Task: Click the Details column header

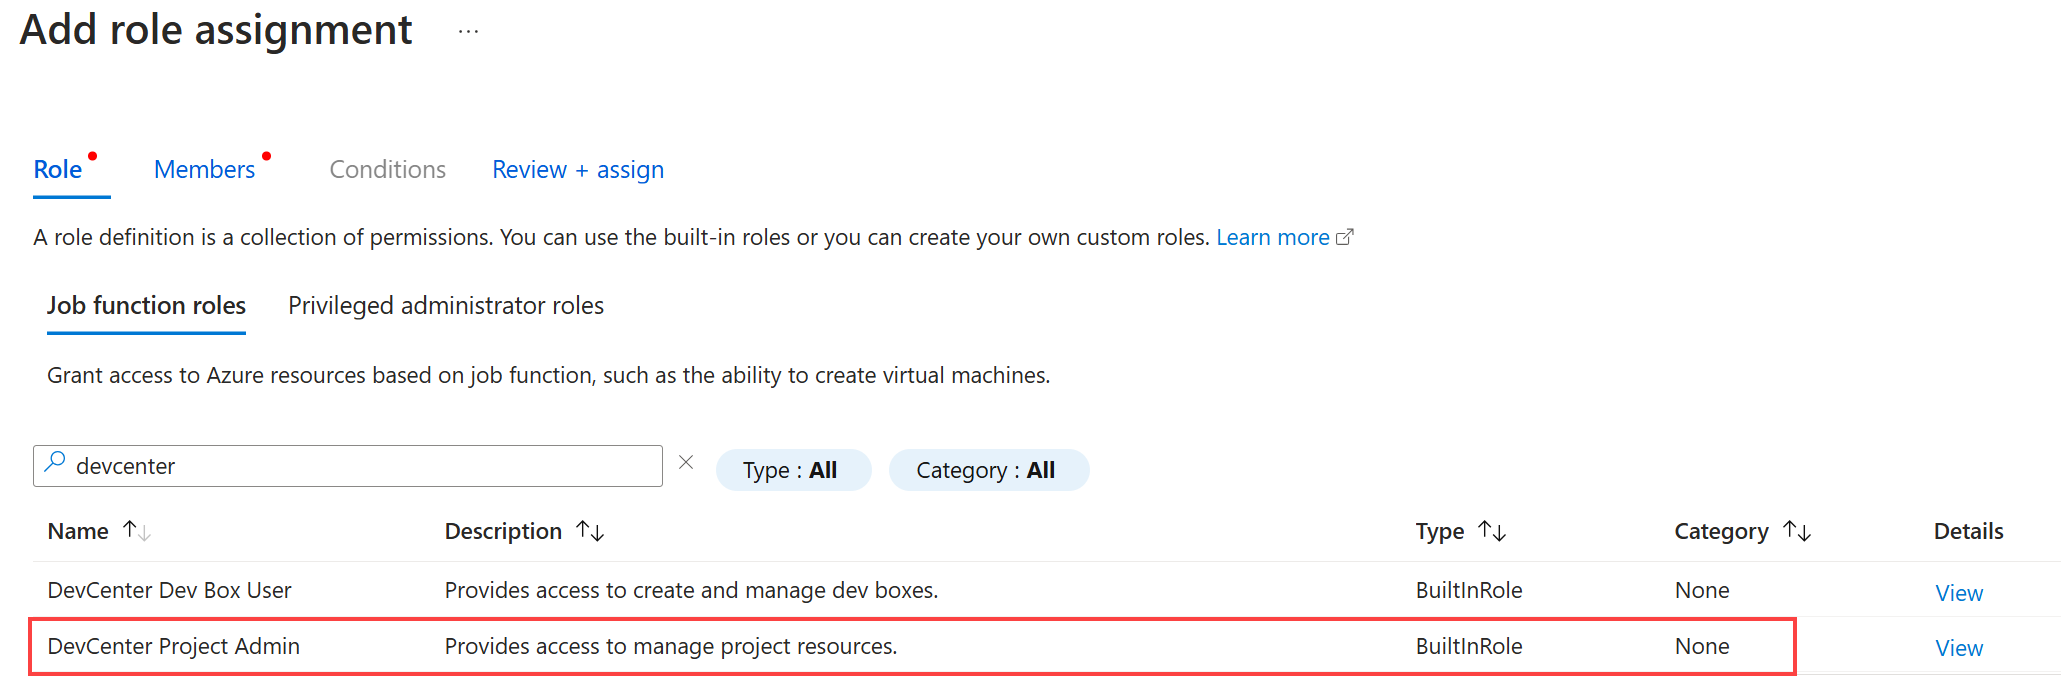Action: (1968, 531)
